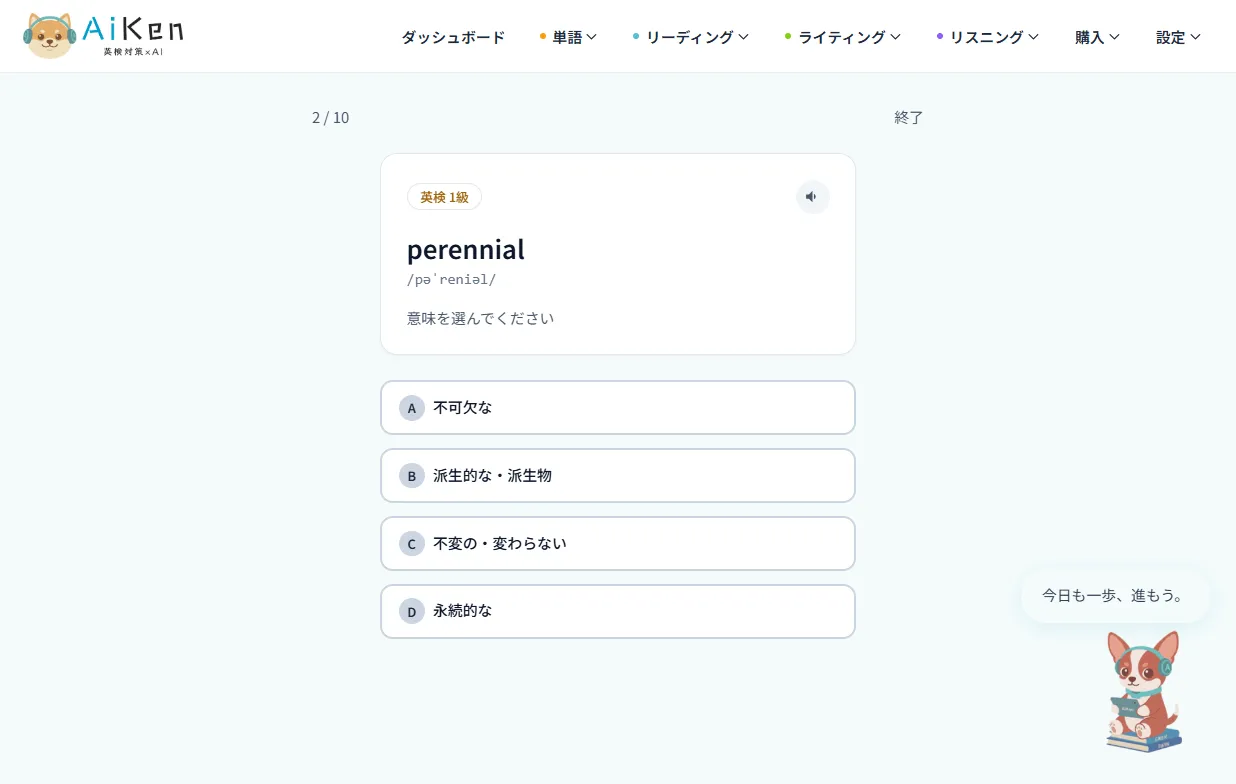1236x784 pixels.
Task: Open the 設定 menu
Action: [1178, 37]
